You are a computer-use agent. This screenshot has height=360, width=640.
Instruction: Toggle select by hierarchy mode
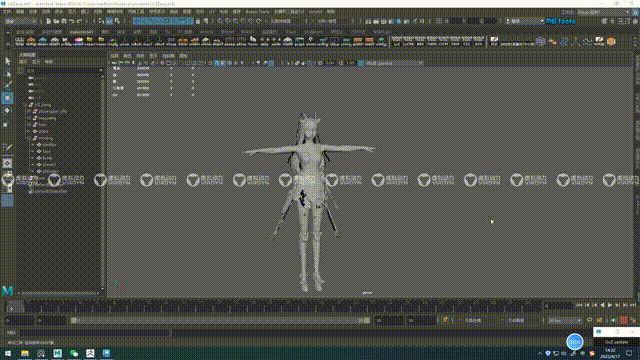tap(102, 21)
